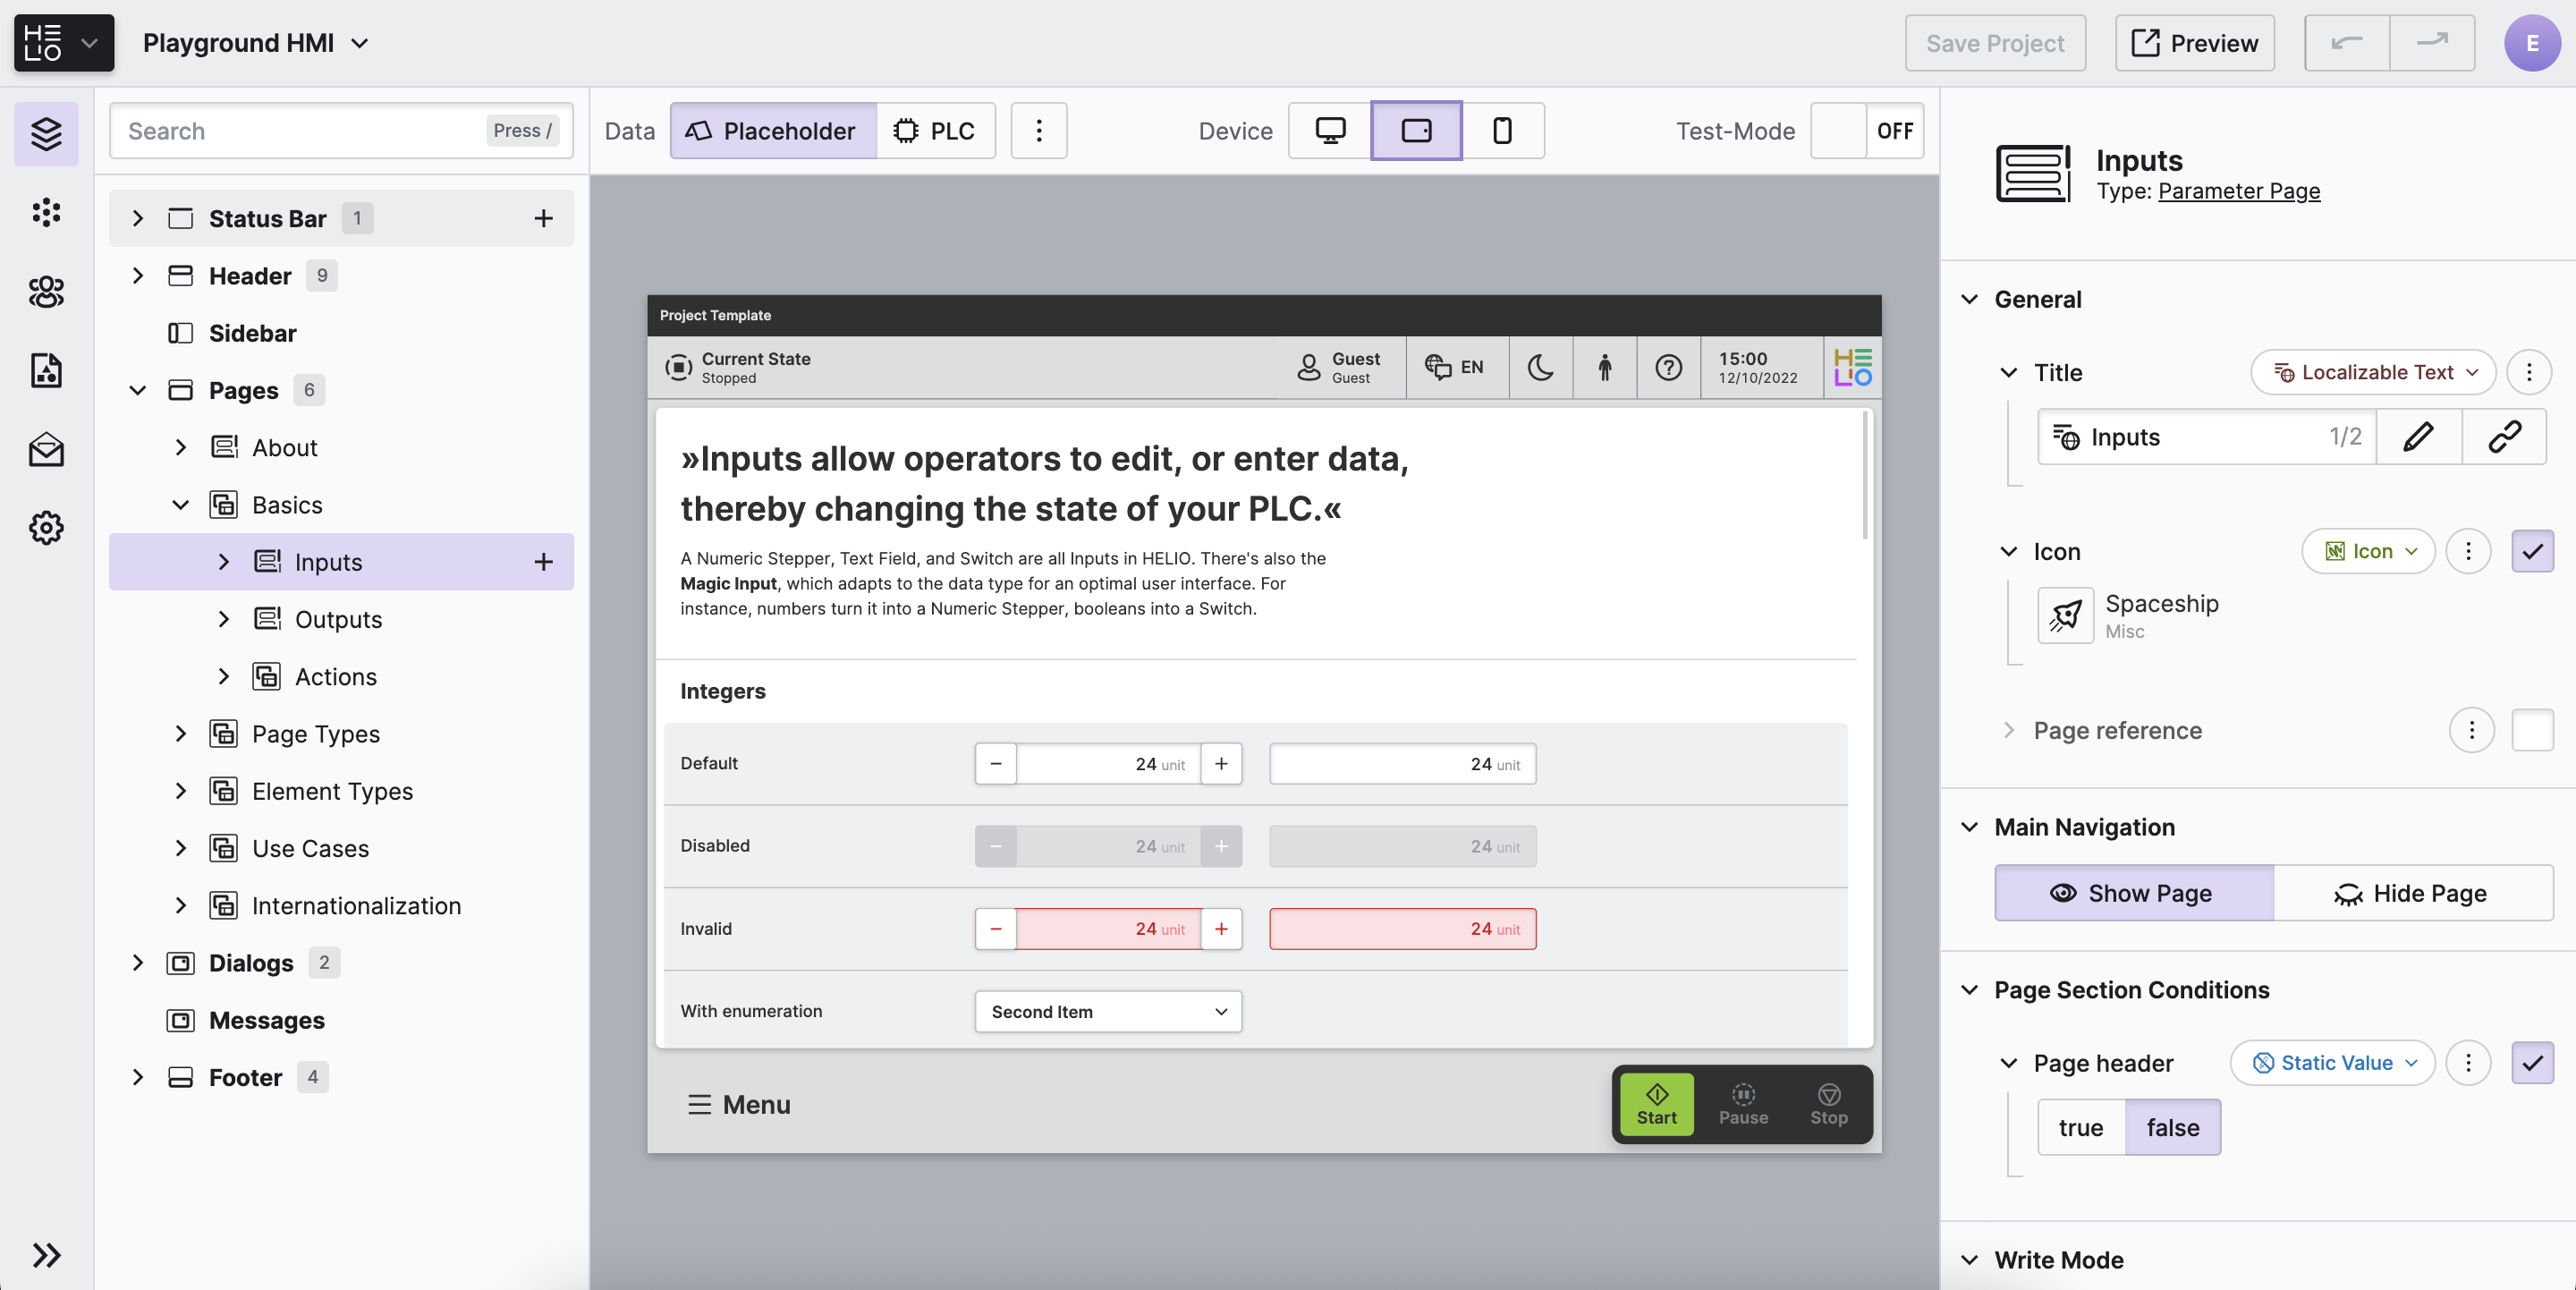Expand the Page Types tree item
This screenshot has width=2576, height=1290.
click(x=181, y=734)
